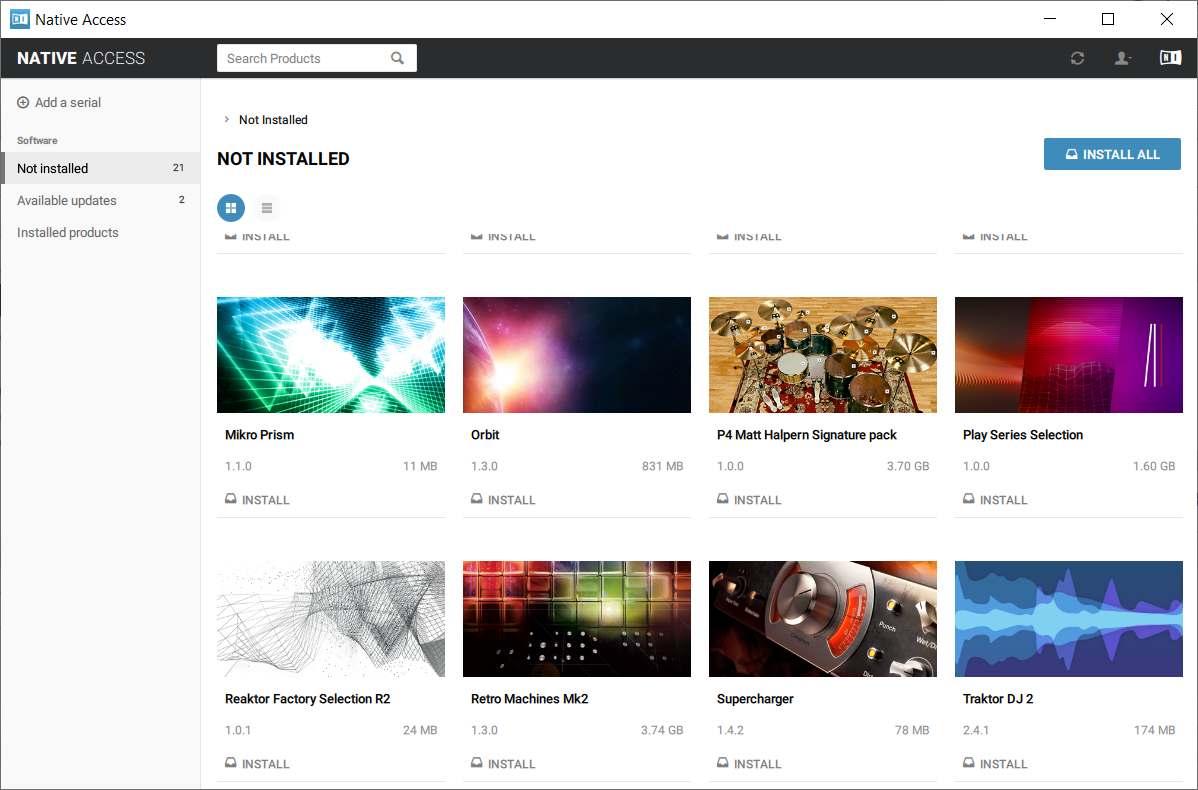Click the 21 count badge
Viewport: 1198px width, 790px height.
[178, 167]
